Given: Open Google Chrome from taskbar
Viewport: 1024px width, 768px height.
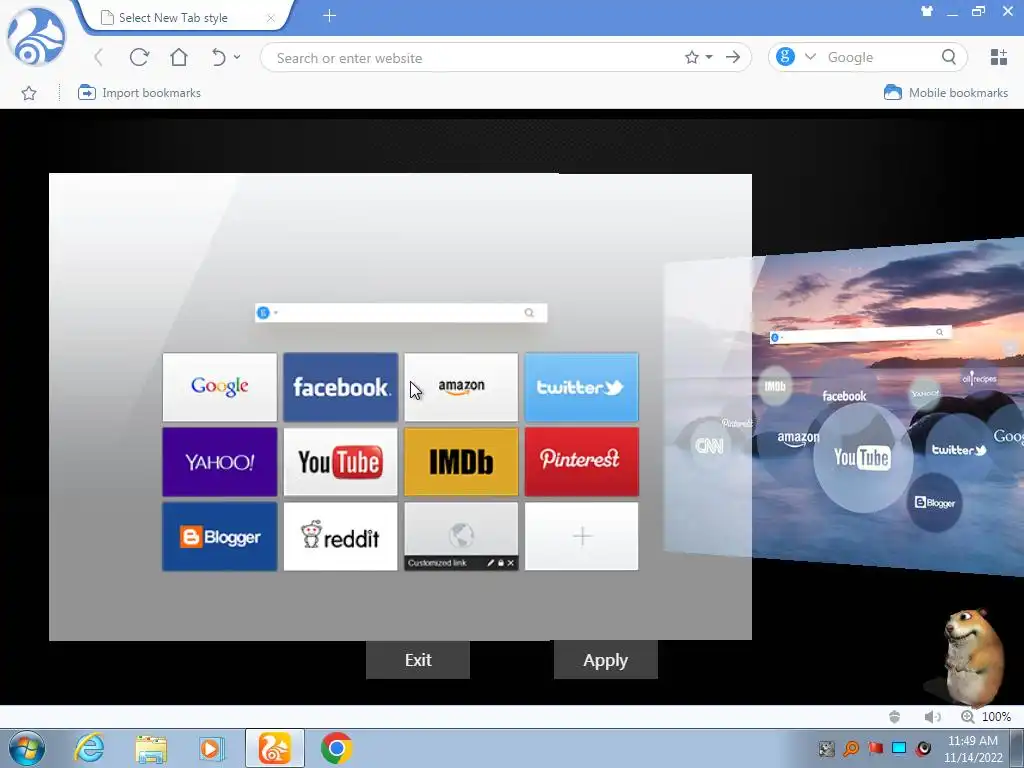Looking at the screenshot, I should 336,748.
